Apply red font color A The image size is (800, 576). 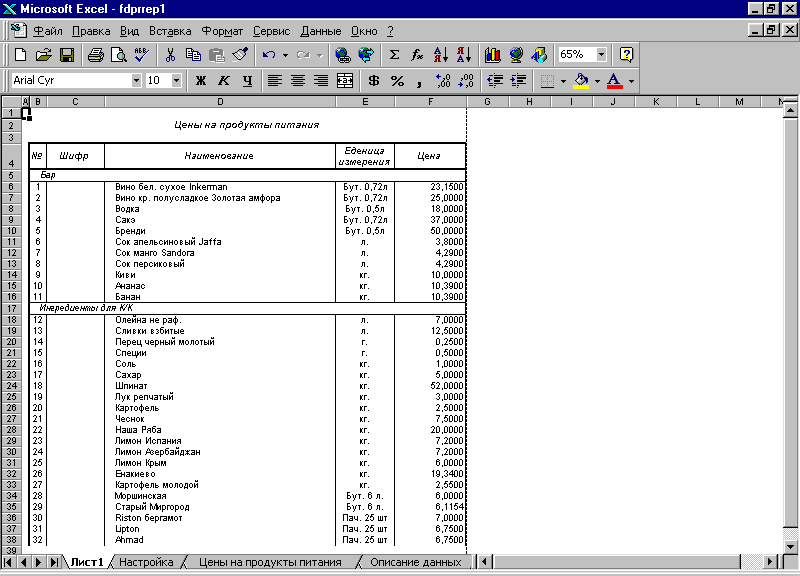tap(614, 81)
